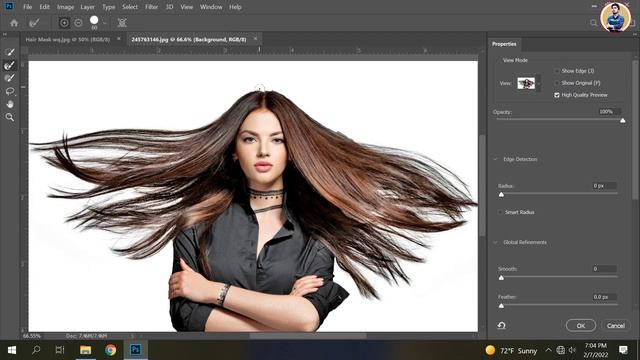Image resolution: width=640 pixels, height=360 pixels.
Task: Choose Add to selection mode icon
Action: 64,23
